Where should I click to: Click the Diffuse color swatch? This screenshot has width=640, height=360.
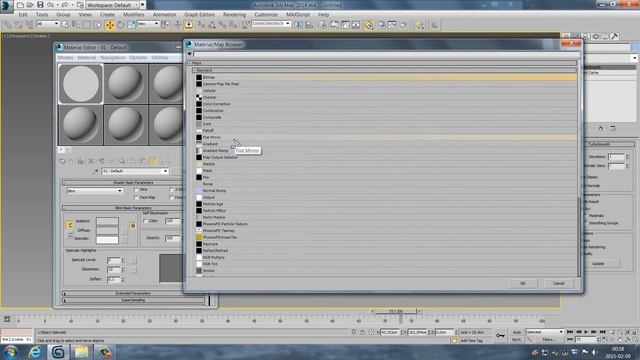click(x=107, y=231)
